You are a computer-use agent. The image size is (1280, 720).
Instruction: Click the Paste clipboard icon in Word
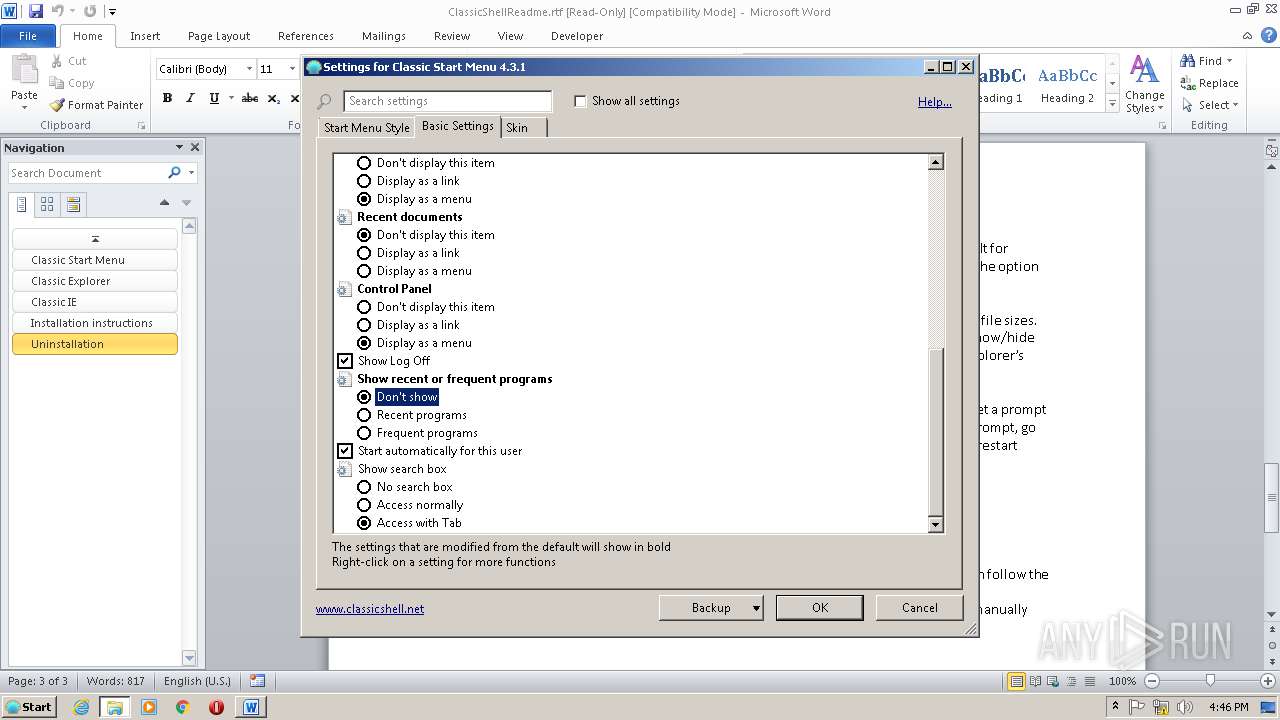pyautogui.click(x=24, y=70)
